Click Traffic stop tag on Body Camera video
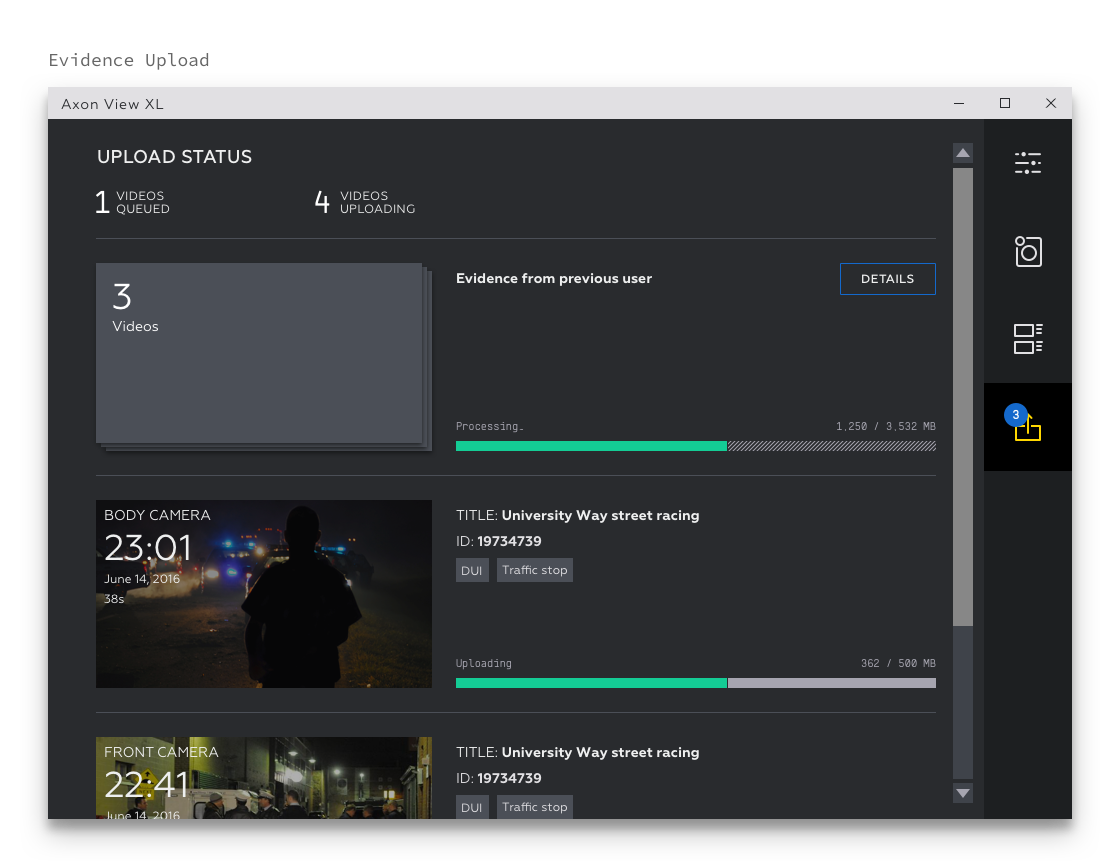 (x=534, y=570)
